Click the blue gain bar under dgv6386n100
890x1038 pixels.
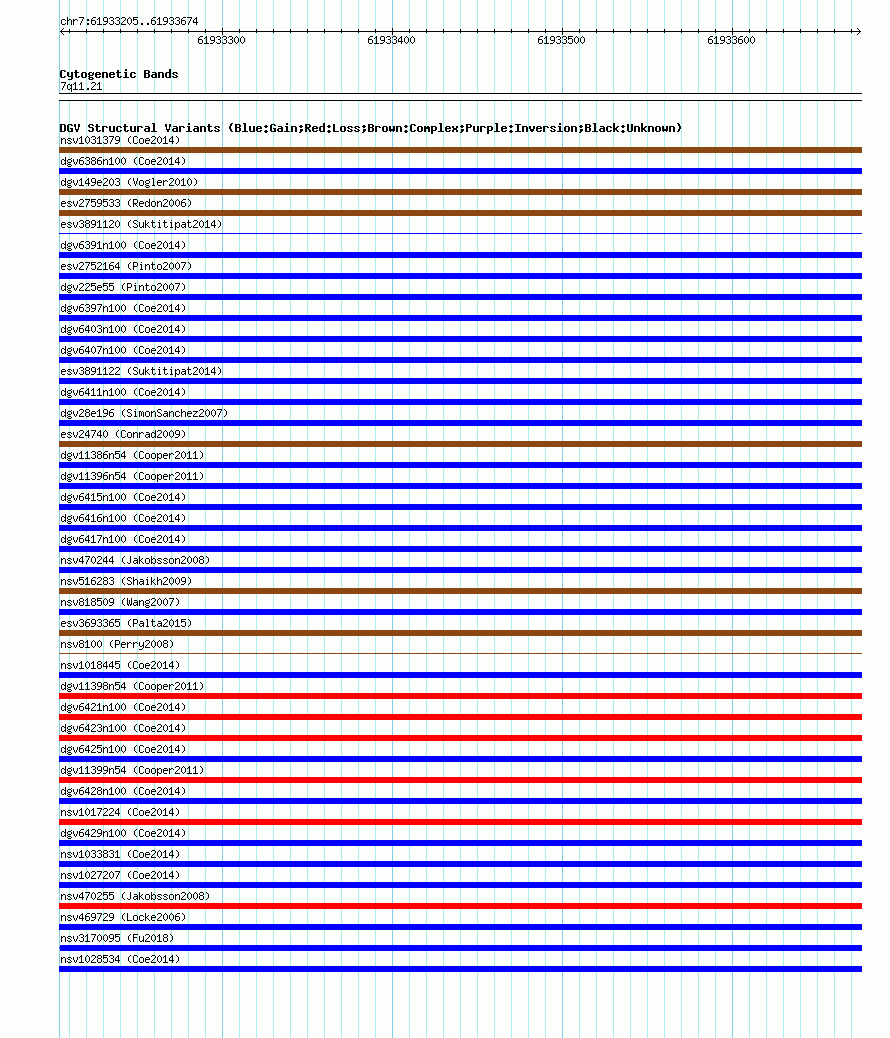[460, 171]
